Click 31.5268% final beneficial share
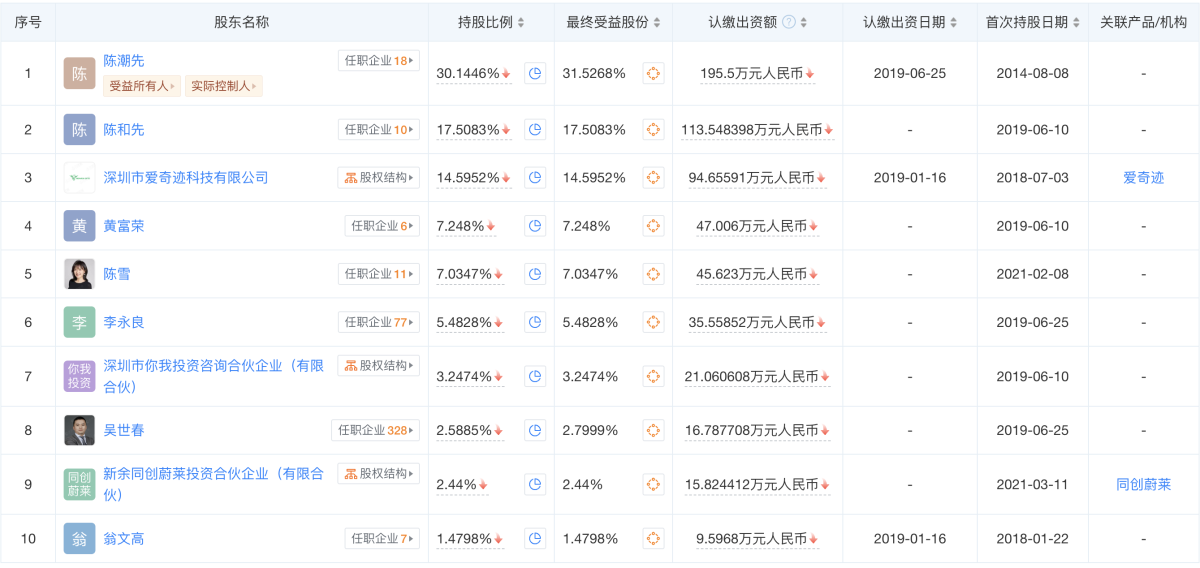 click(594, 73)
